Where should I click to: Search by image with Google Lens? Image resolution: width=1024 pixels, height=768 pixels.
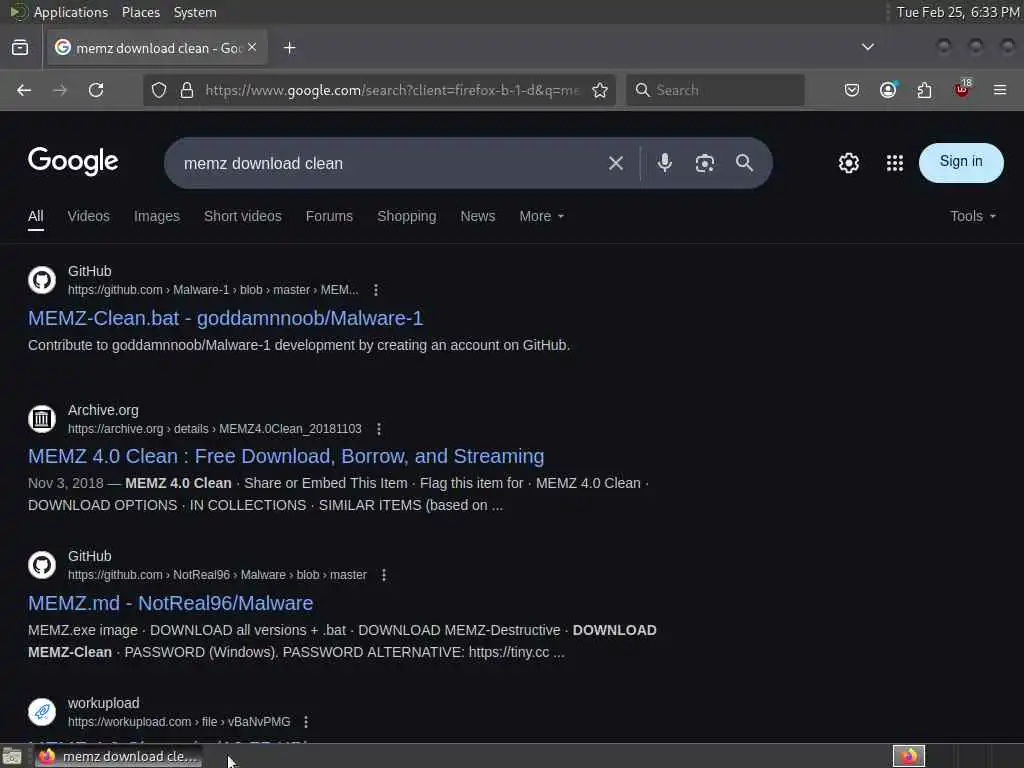704,163
